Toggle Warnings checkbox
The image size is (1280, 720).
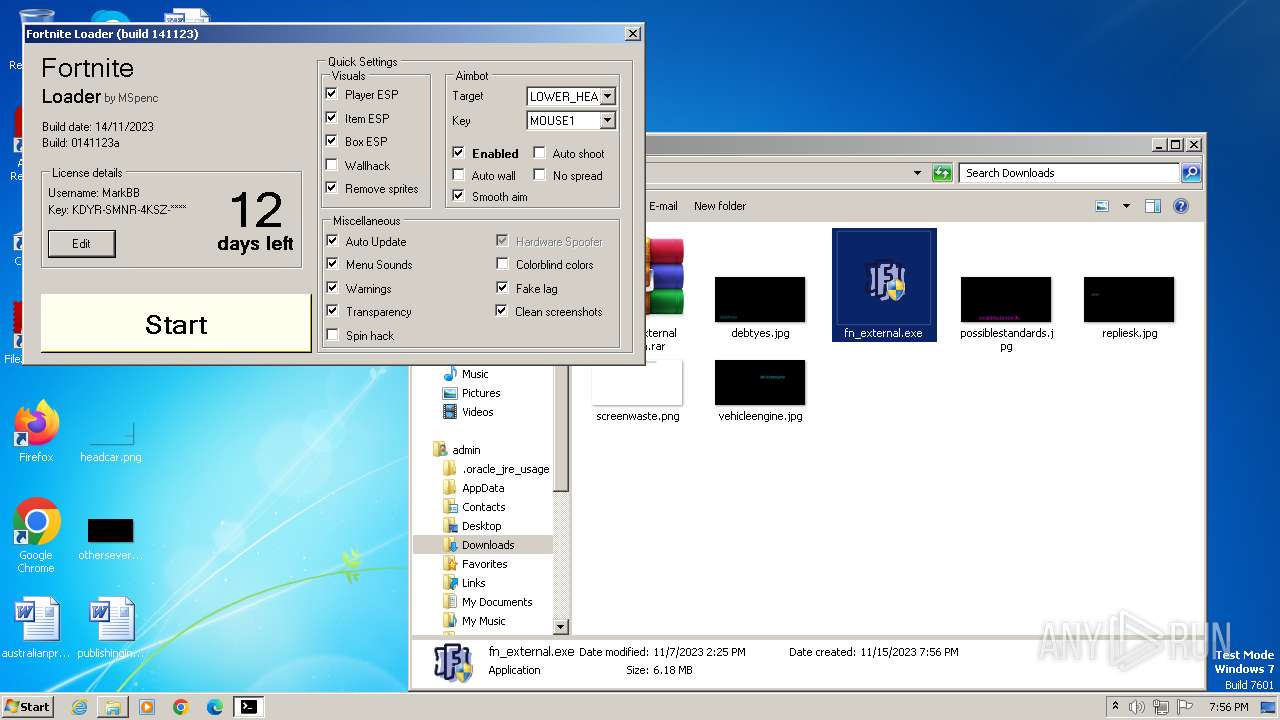click(x=332, y=288)
